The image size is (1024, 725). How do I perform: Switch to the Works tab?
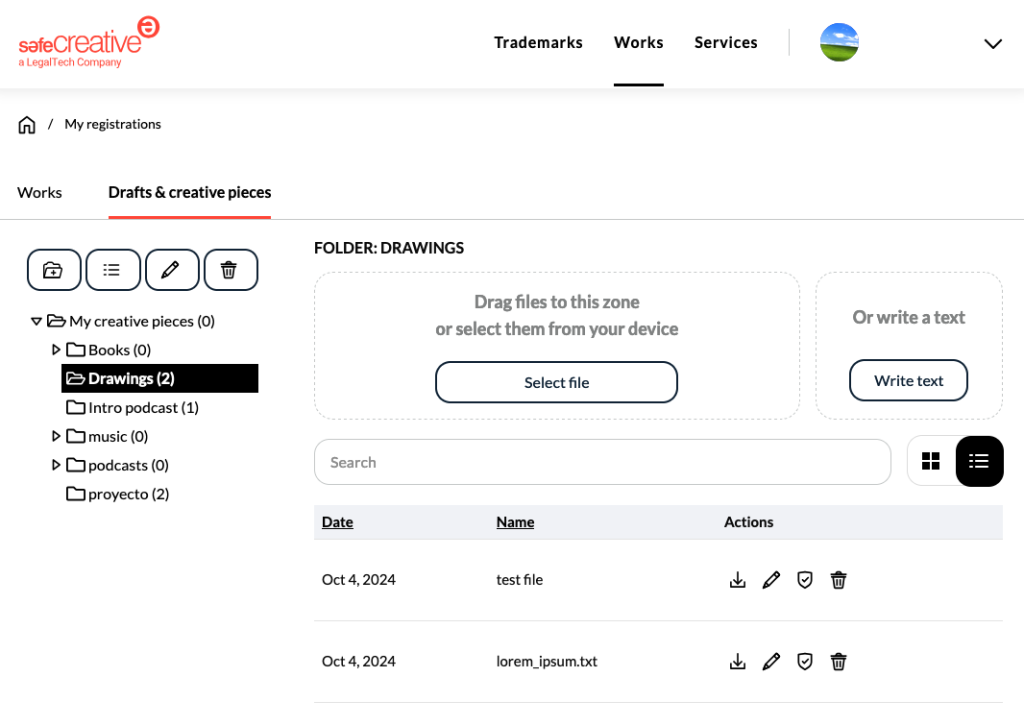pyautogui.click(x=40, y=192)
